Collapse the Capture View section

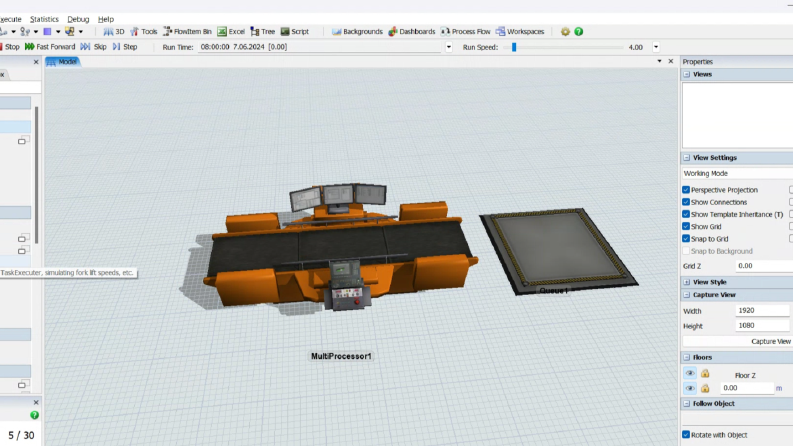(686, 295)
